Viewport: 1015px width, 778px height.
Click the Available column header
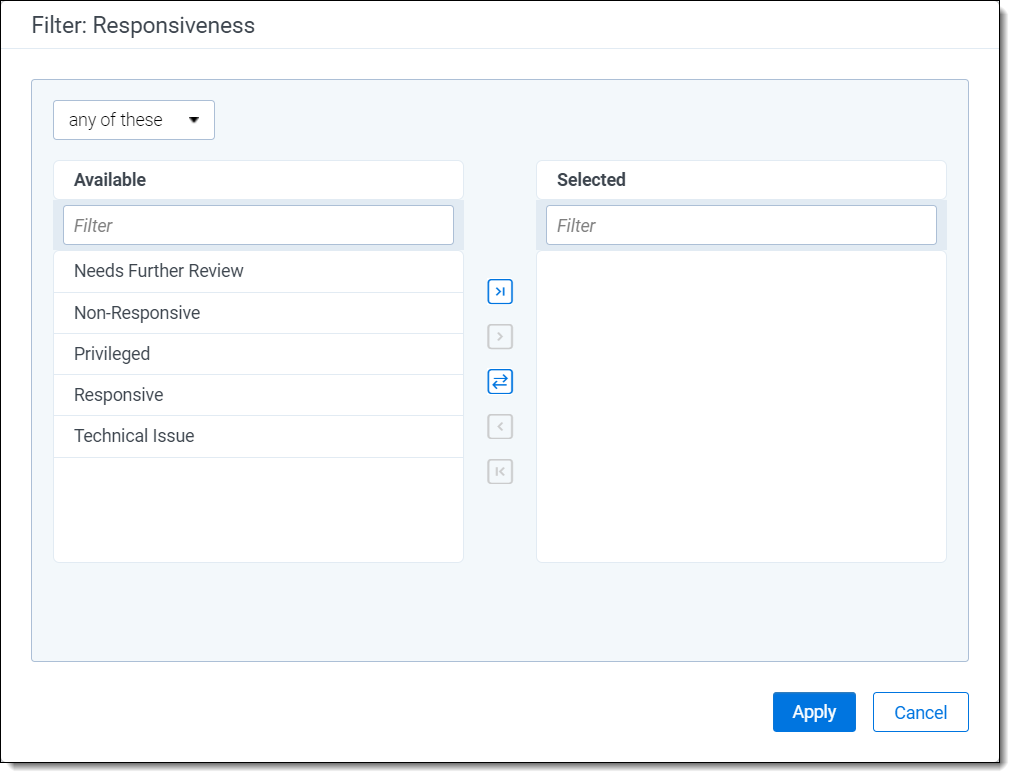pyautogui.click(x=110, y=180)
